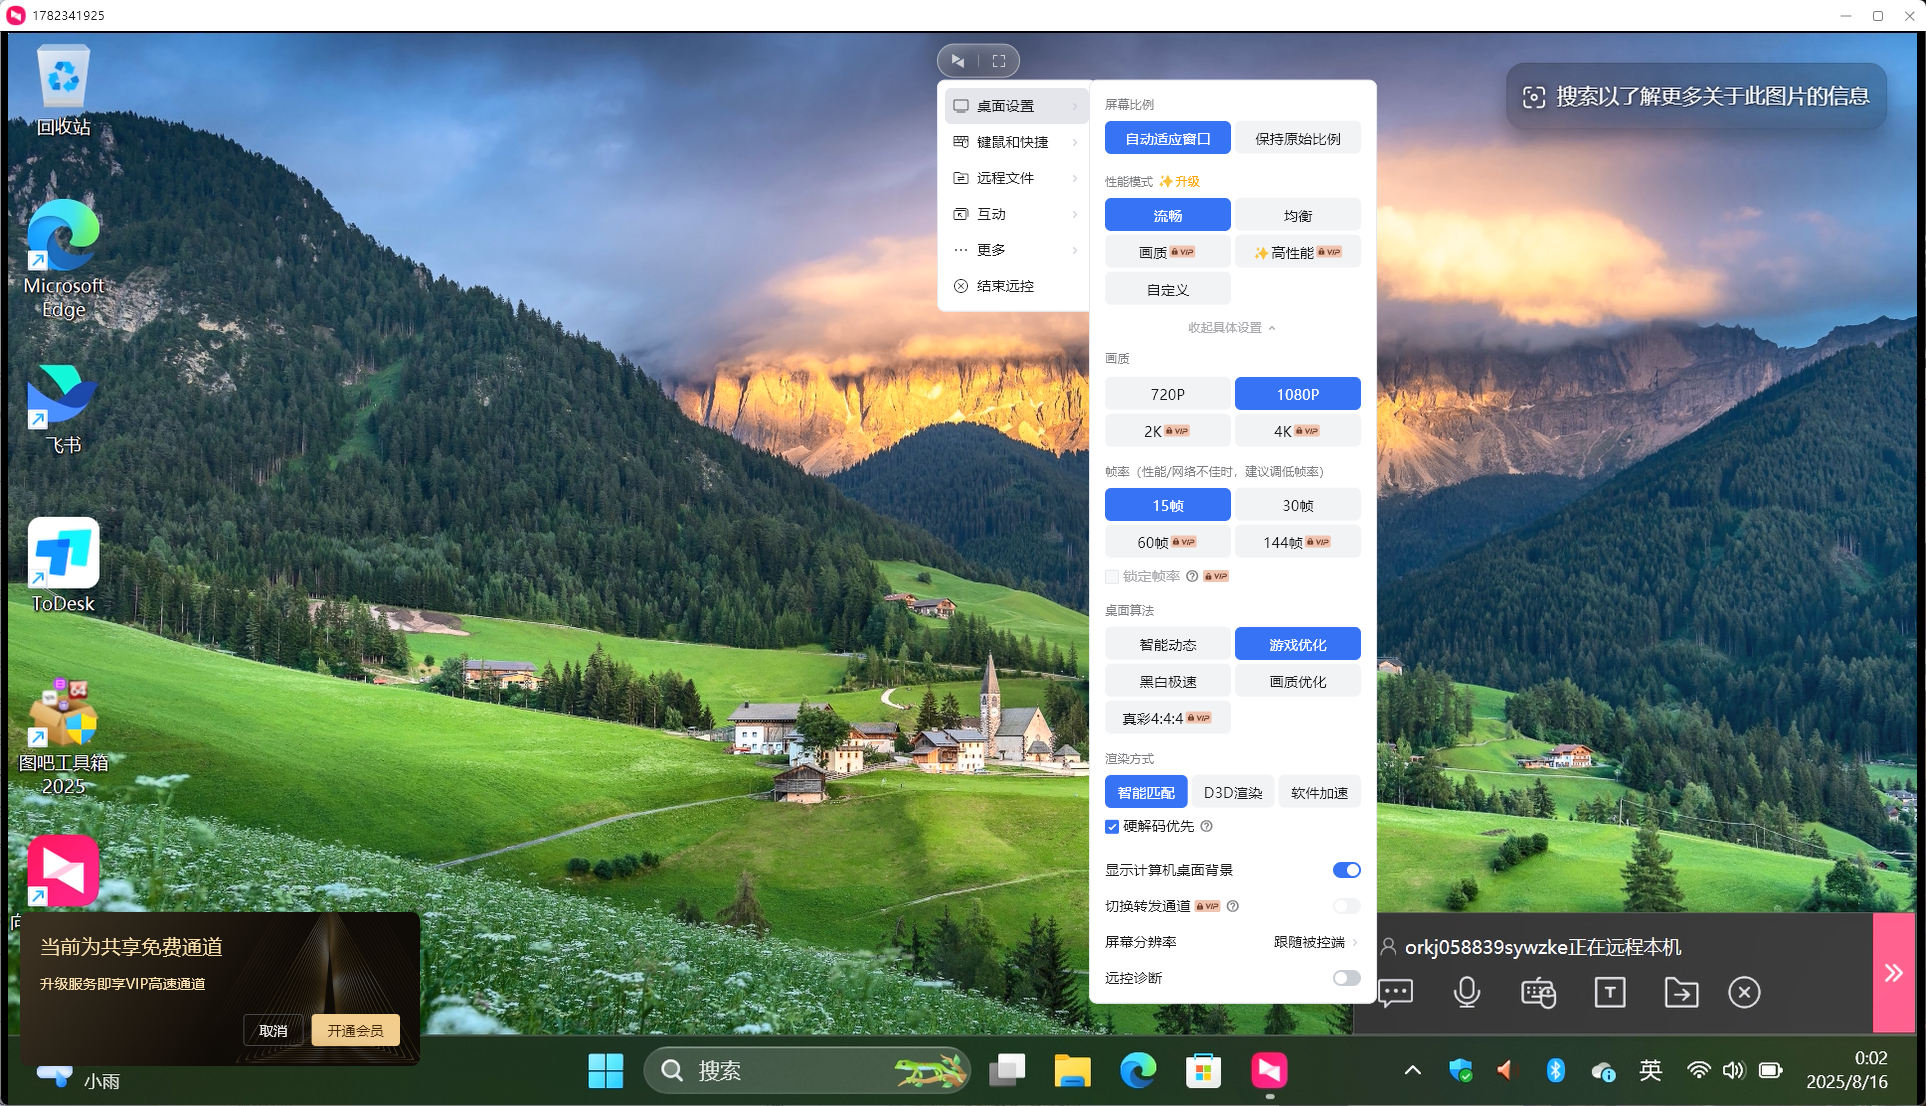Select 软件加速 rendering method

point(1319,792)
